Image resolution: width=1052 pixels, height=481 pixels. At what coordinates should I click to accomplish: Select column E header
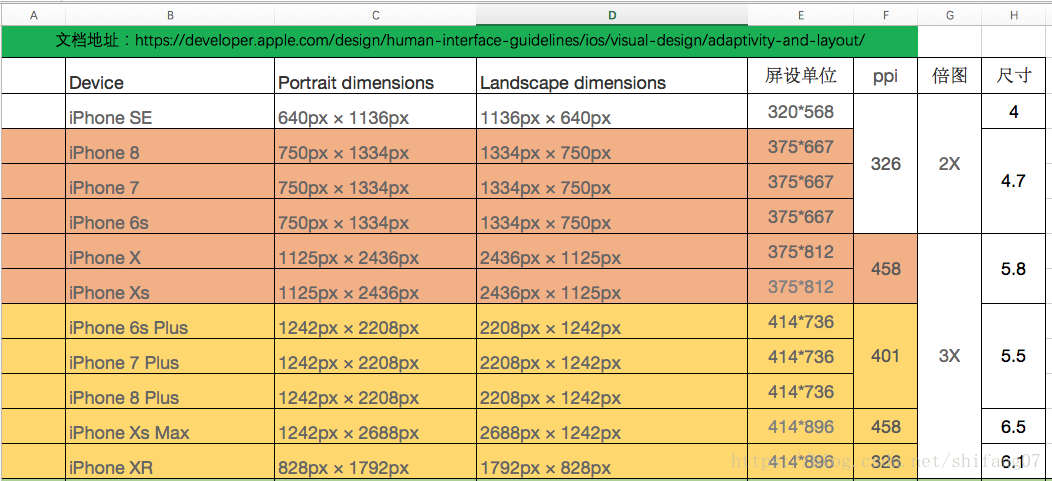click(x=801, y=15)
